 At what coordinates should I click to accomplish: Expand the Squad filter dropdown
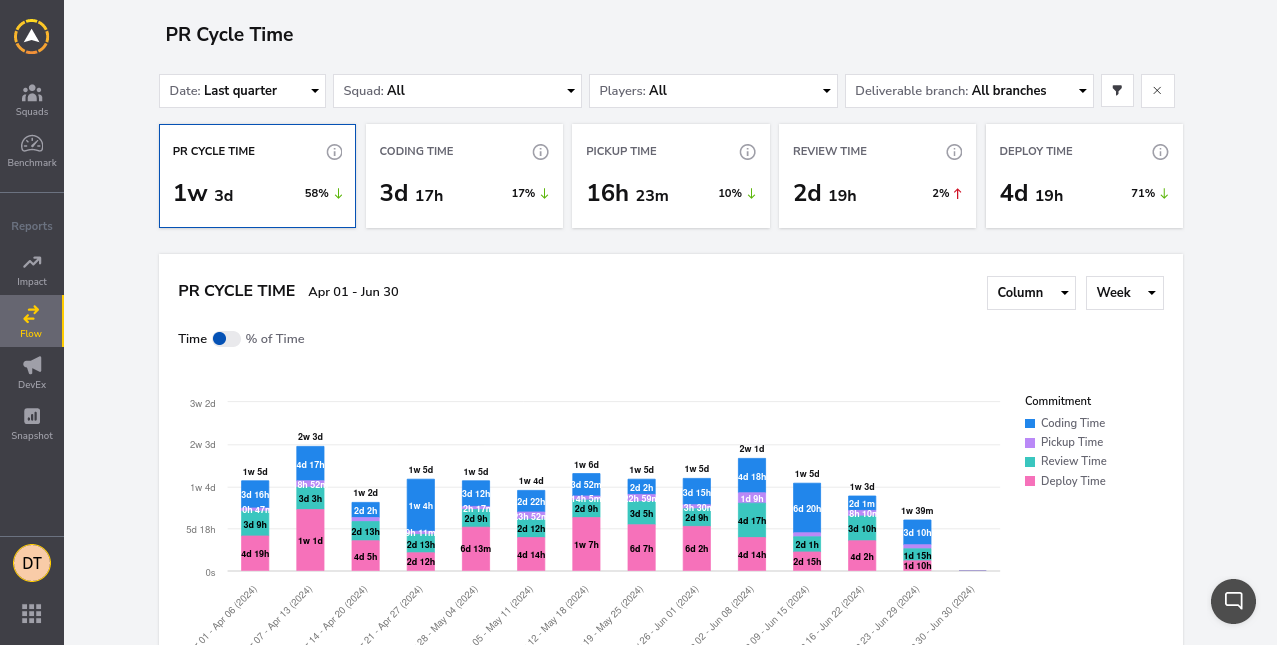pos(458,90)
